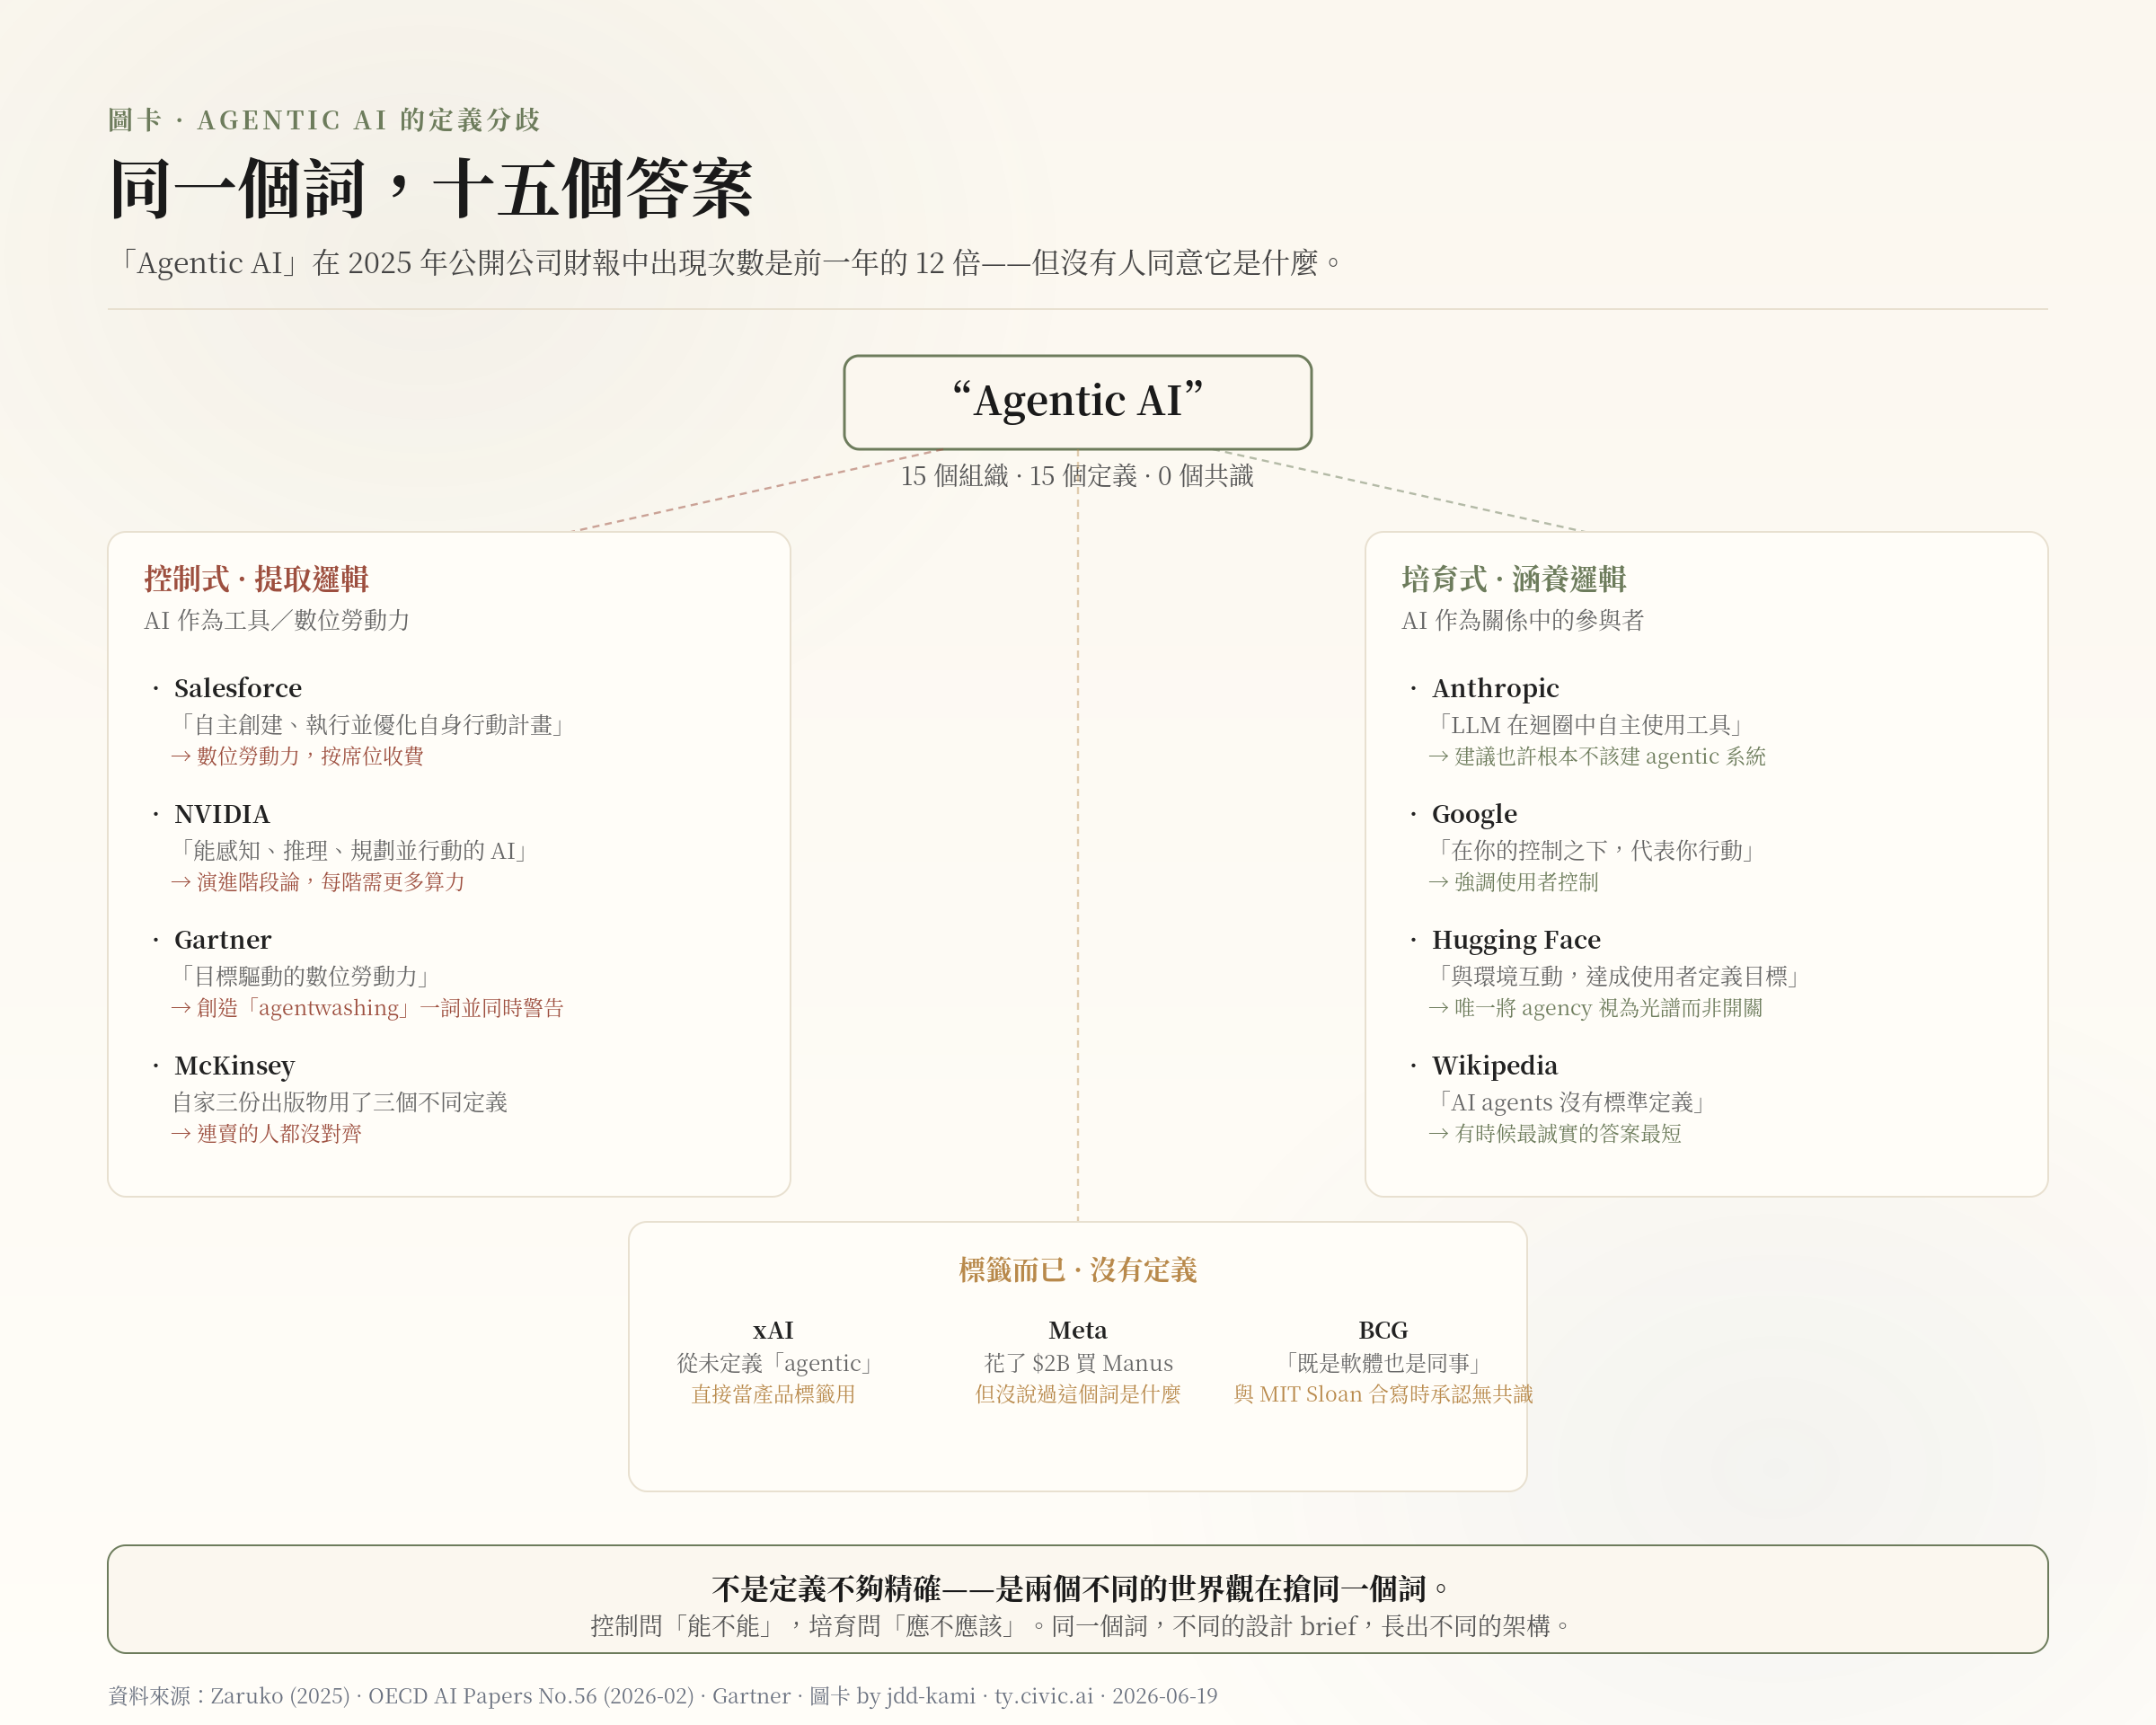Click BCG quote 既是軟體也是同事
The height and width of the screenshot is (1725, 2156).
(x=1383, y=1363)
